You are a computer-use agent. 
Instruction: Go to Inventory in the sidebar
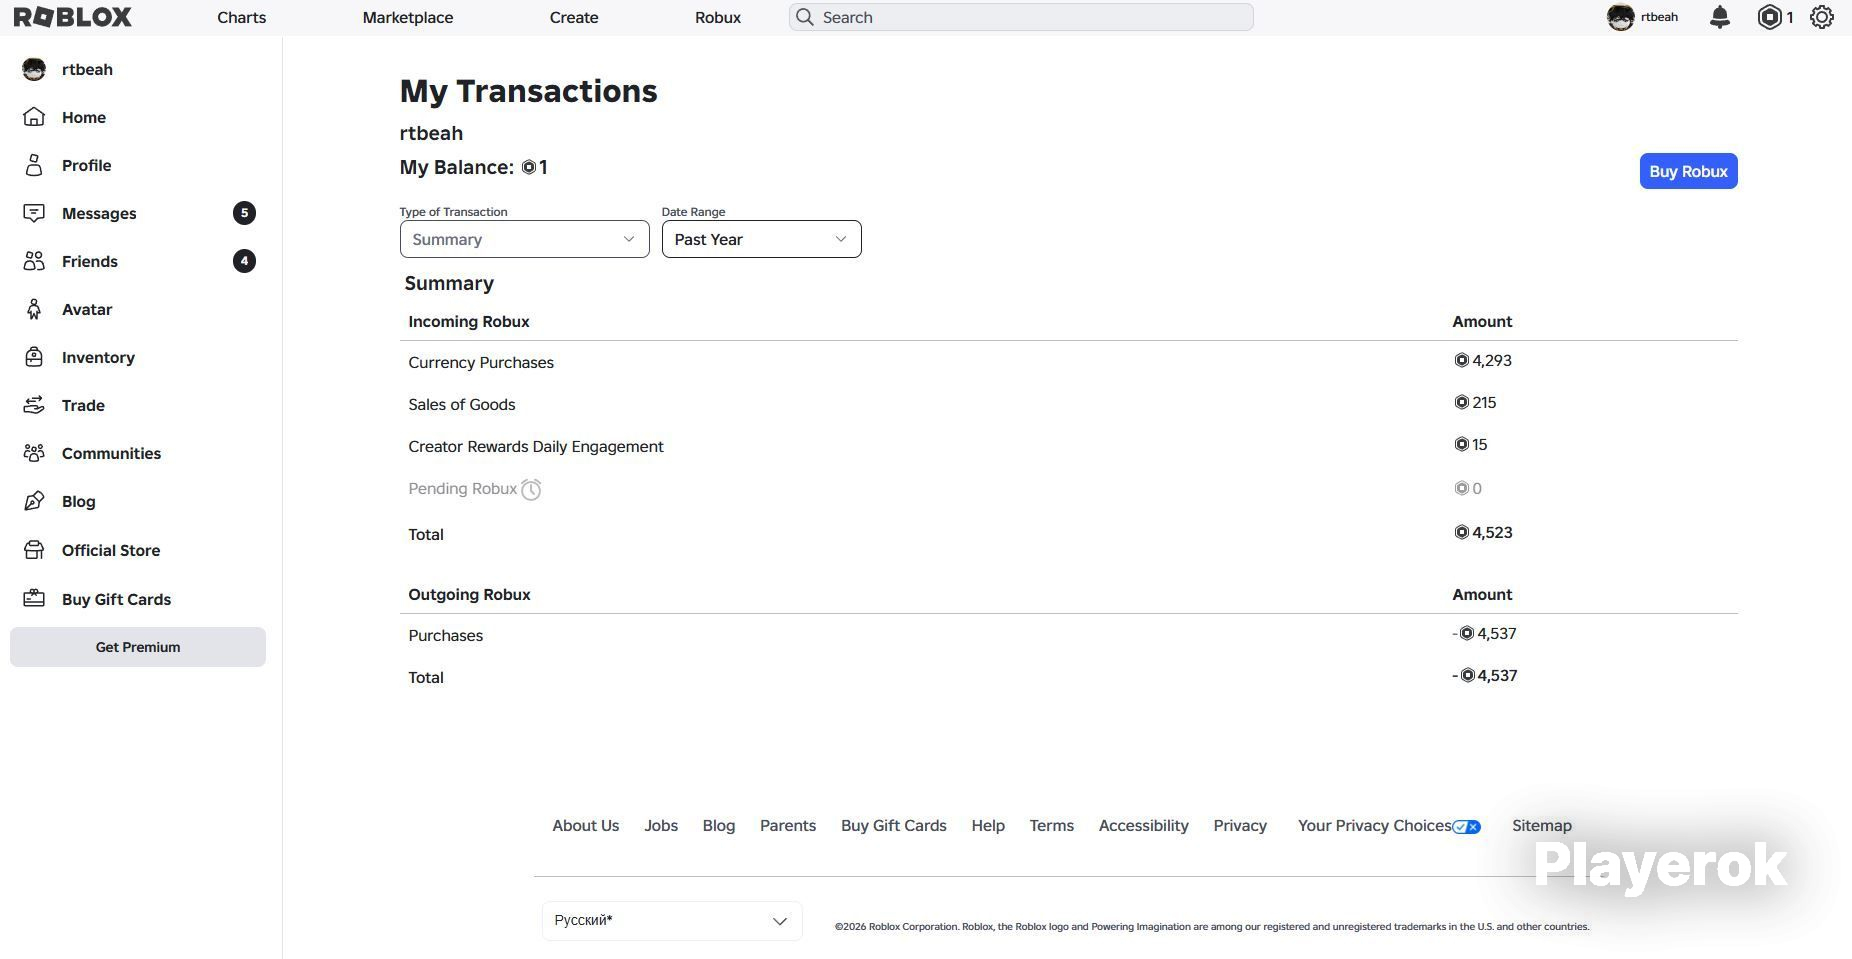click(98, 357)
